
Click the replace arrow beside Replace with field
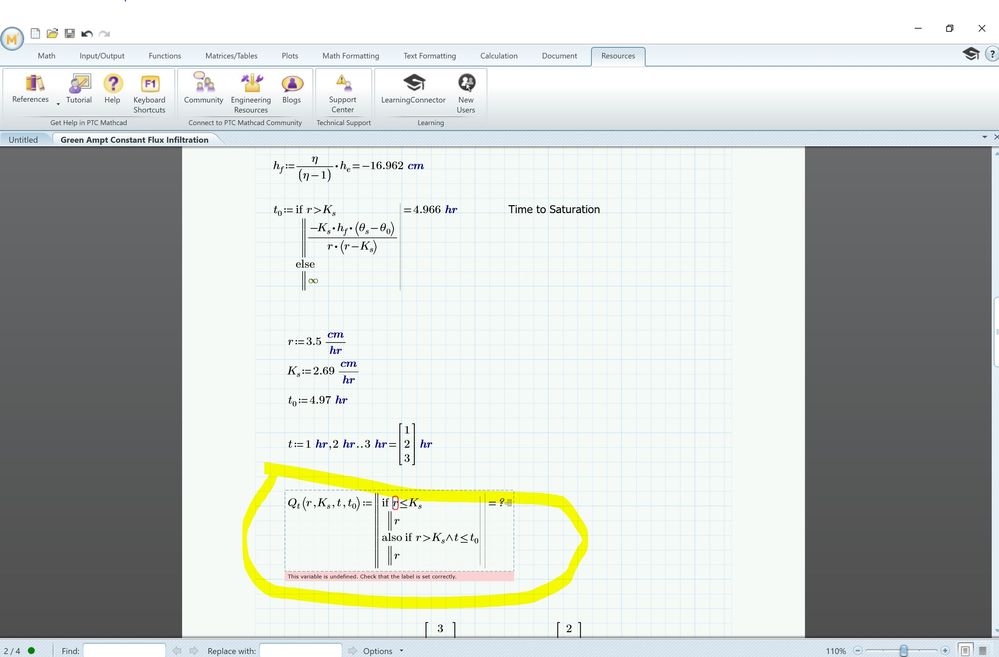click(x=352, y=651)
